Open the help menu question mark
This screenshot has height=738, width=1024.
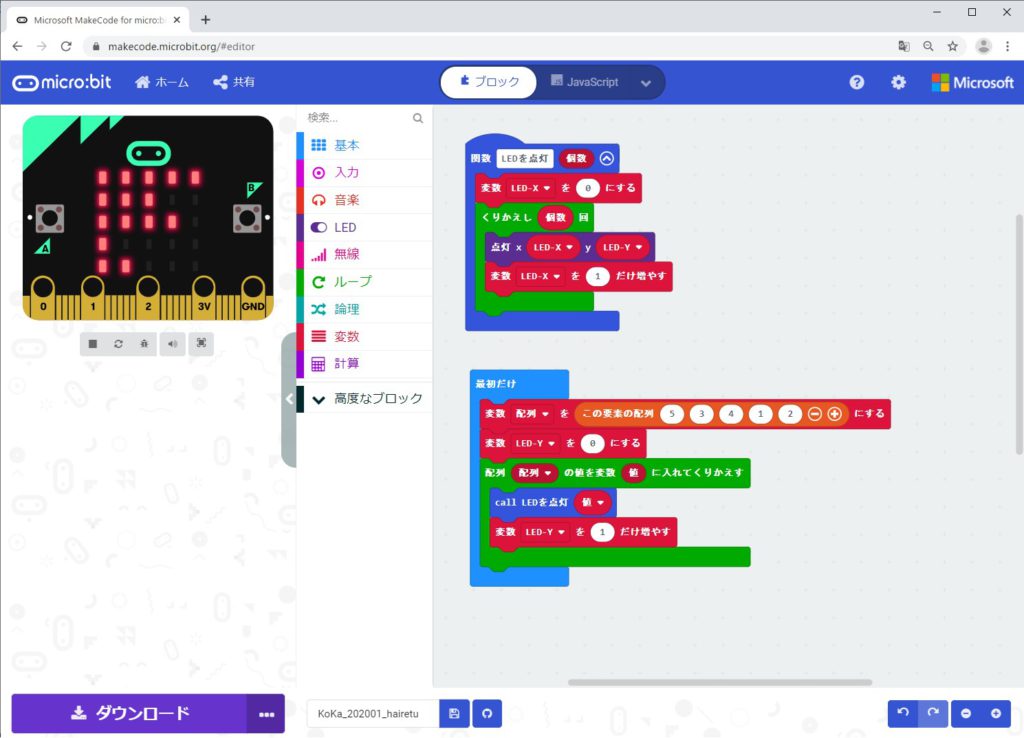[857, 82]
